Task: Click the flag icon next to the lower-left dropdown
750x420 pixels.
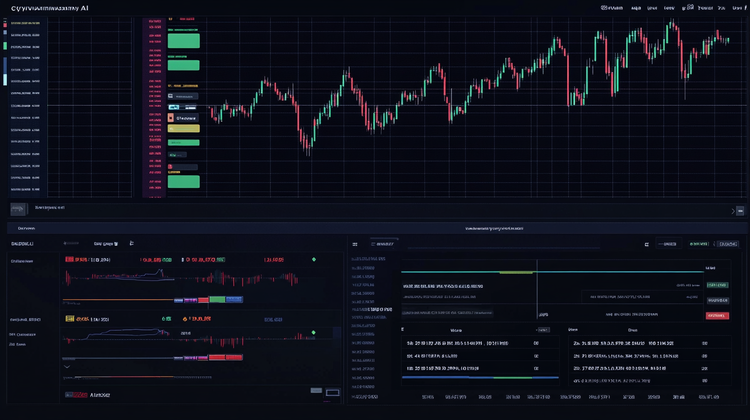Action: [132, 243]
